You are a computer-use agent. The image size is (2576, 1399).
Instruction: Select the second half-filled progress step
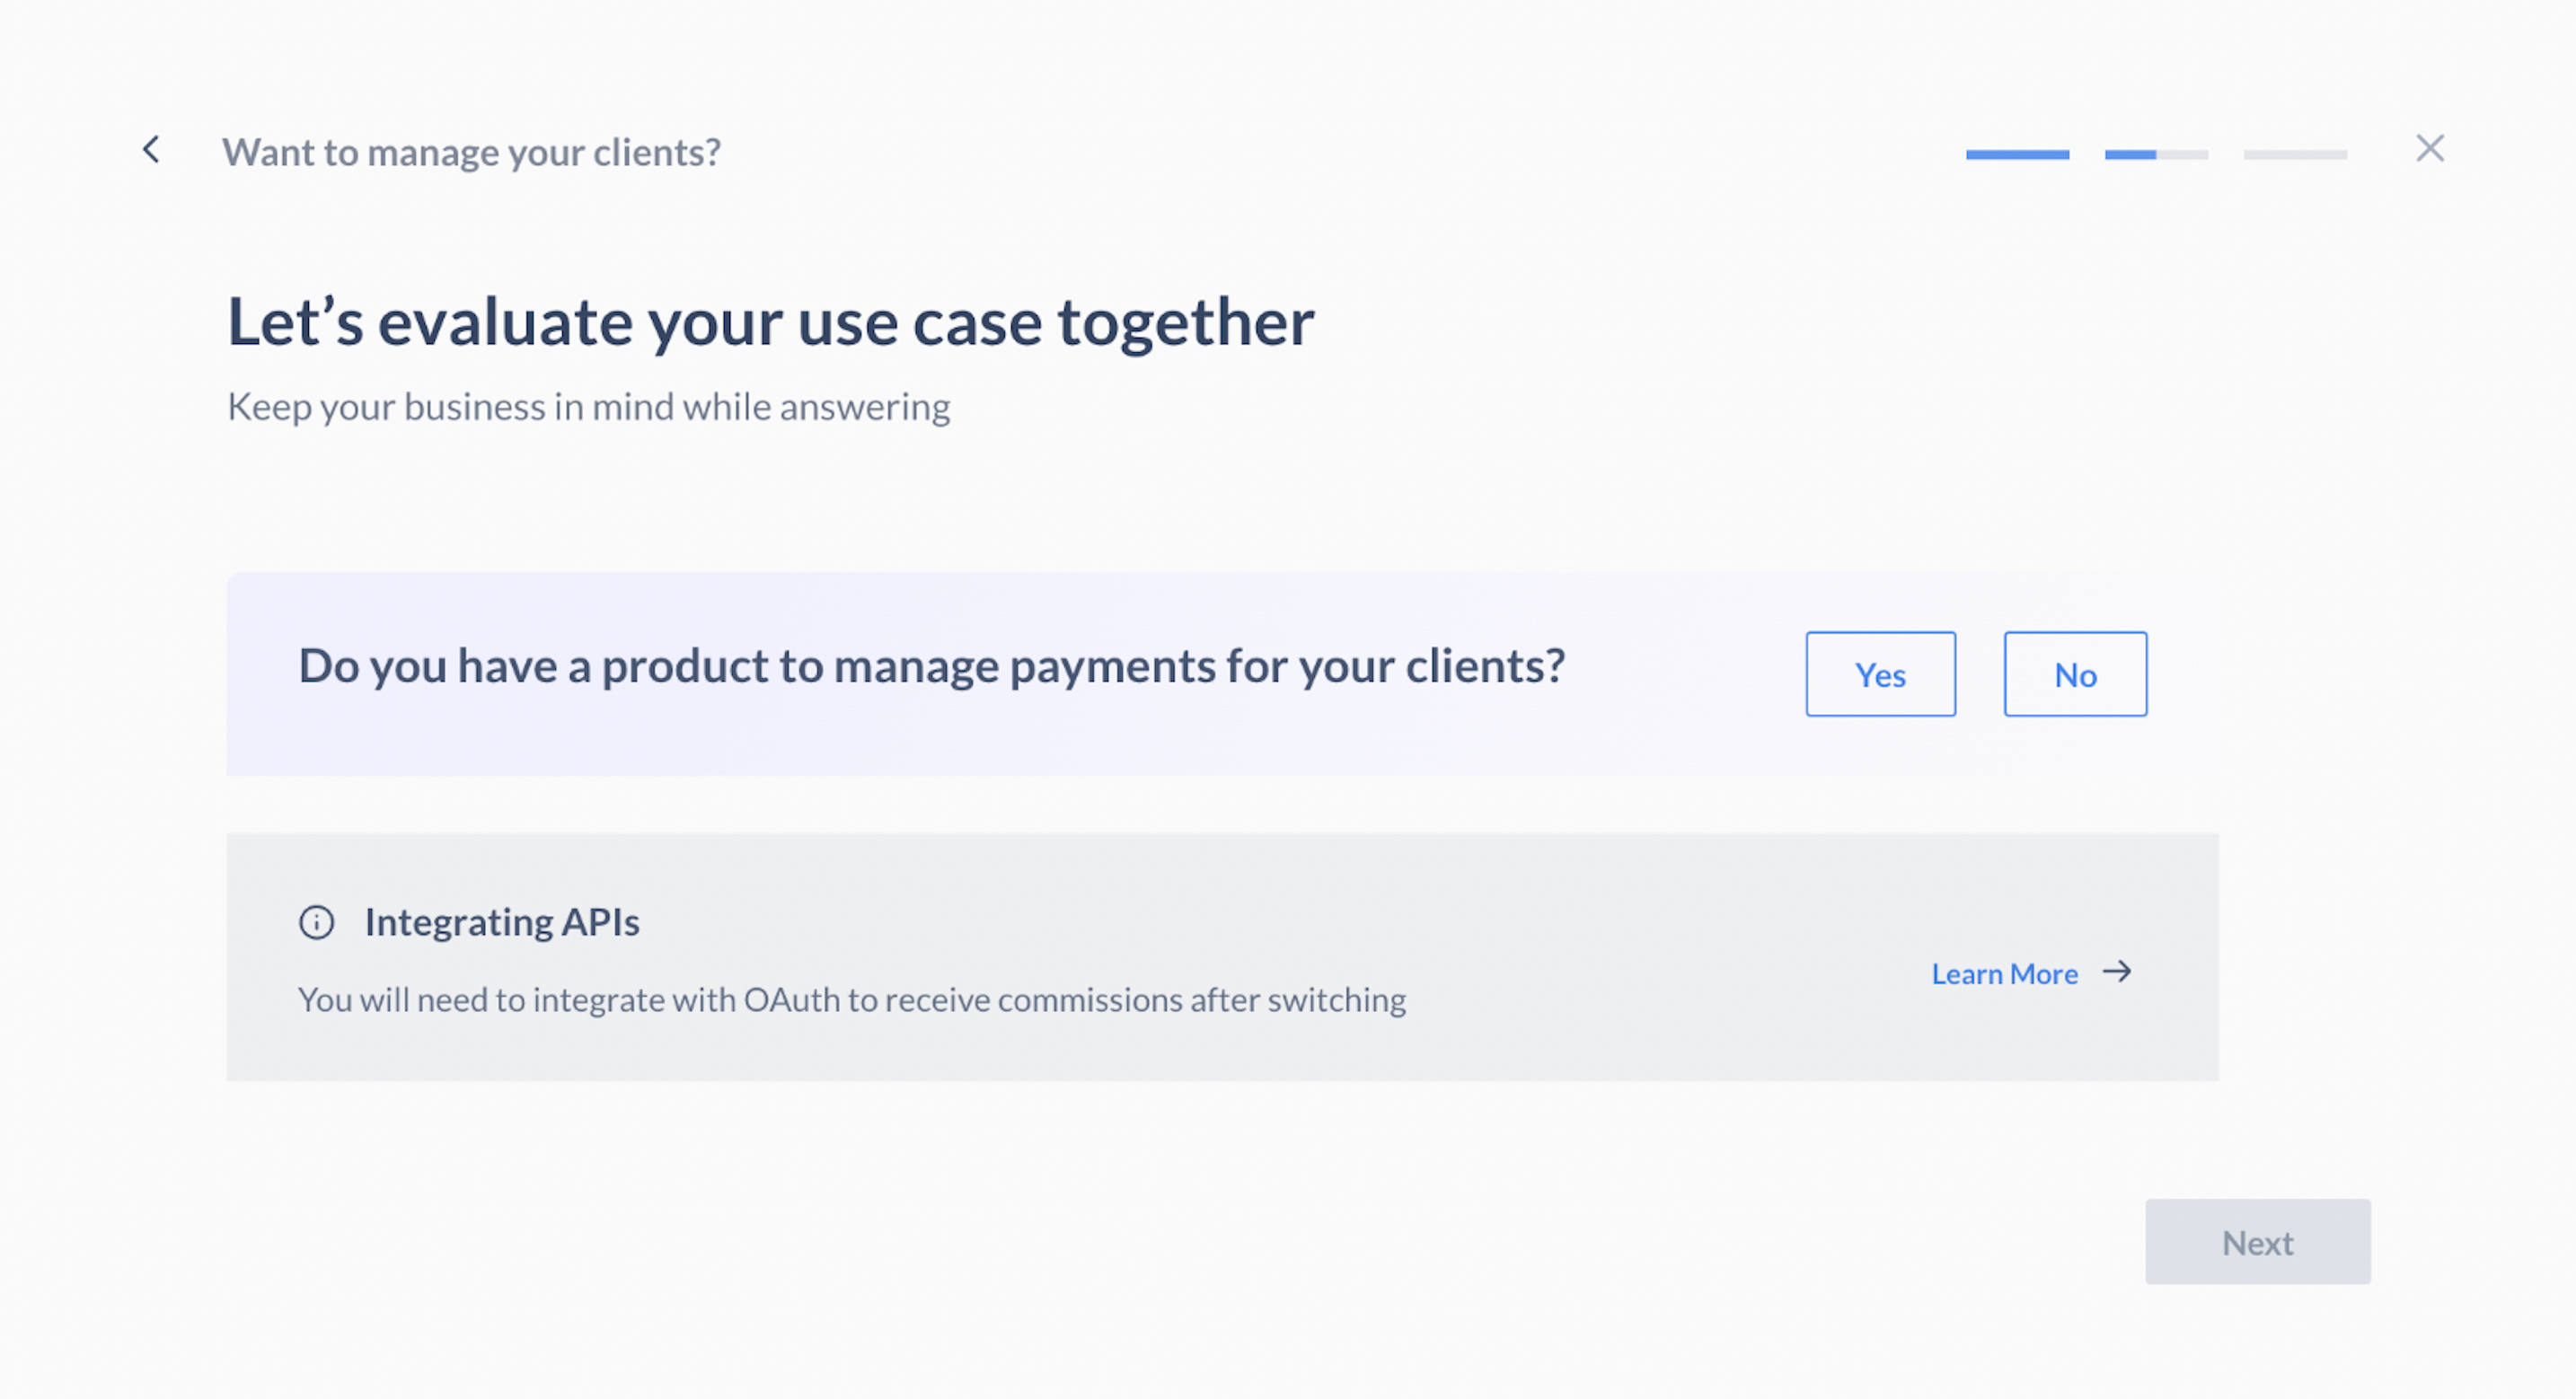coord(2156,154)
